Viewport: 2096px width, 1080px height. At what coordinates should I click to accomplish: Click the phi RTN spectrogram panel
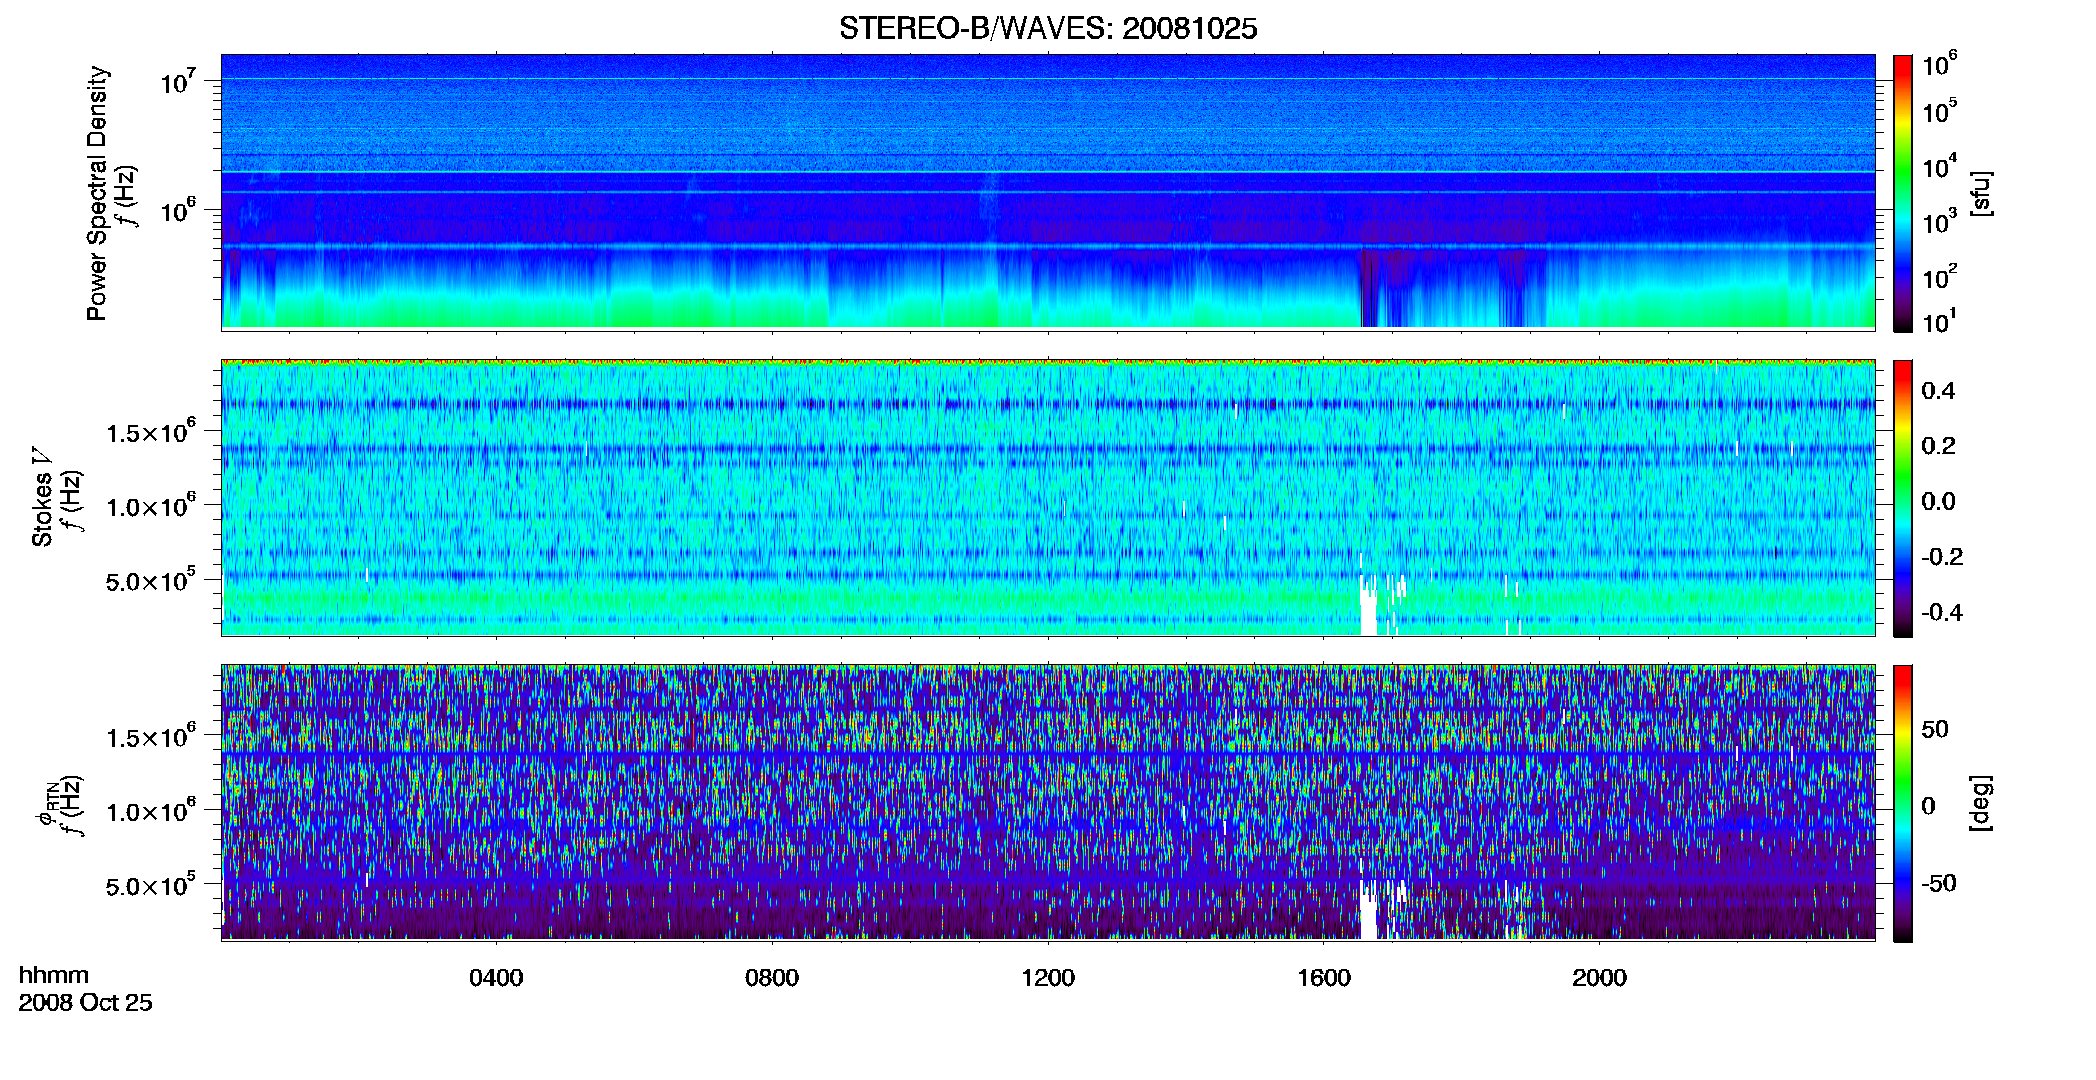tap(1048, 802)
